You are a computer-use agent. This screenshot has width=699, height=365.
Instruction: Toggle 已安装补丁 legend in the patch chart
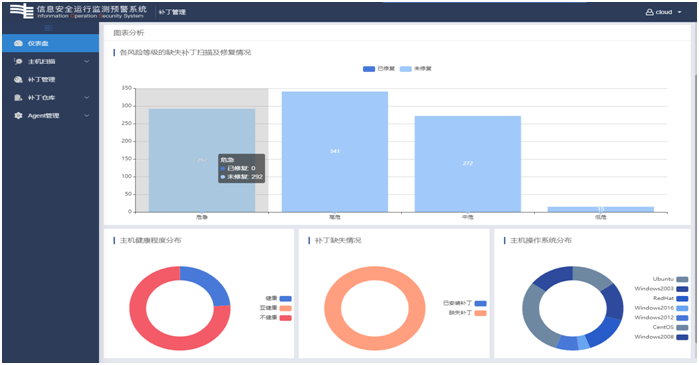[x=465, y=303]
